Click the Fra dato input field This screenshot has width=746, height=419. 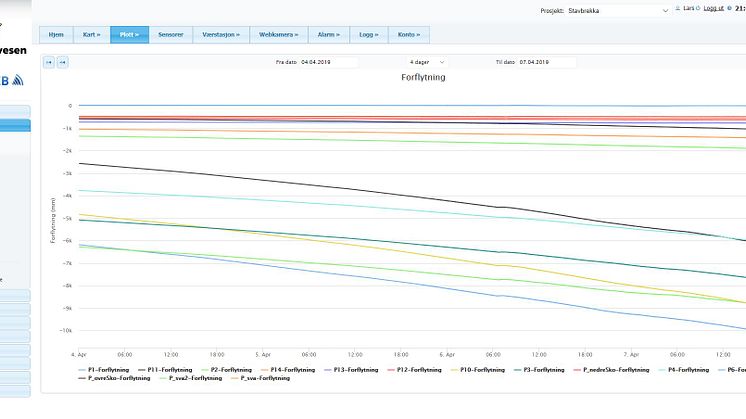coord(328,62)
